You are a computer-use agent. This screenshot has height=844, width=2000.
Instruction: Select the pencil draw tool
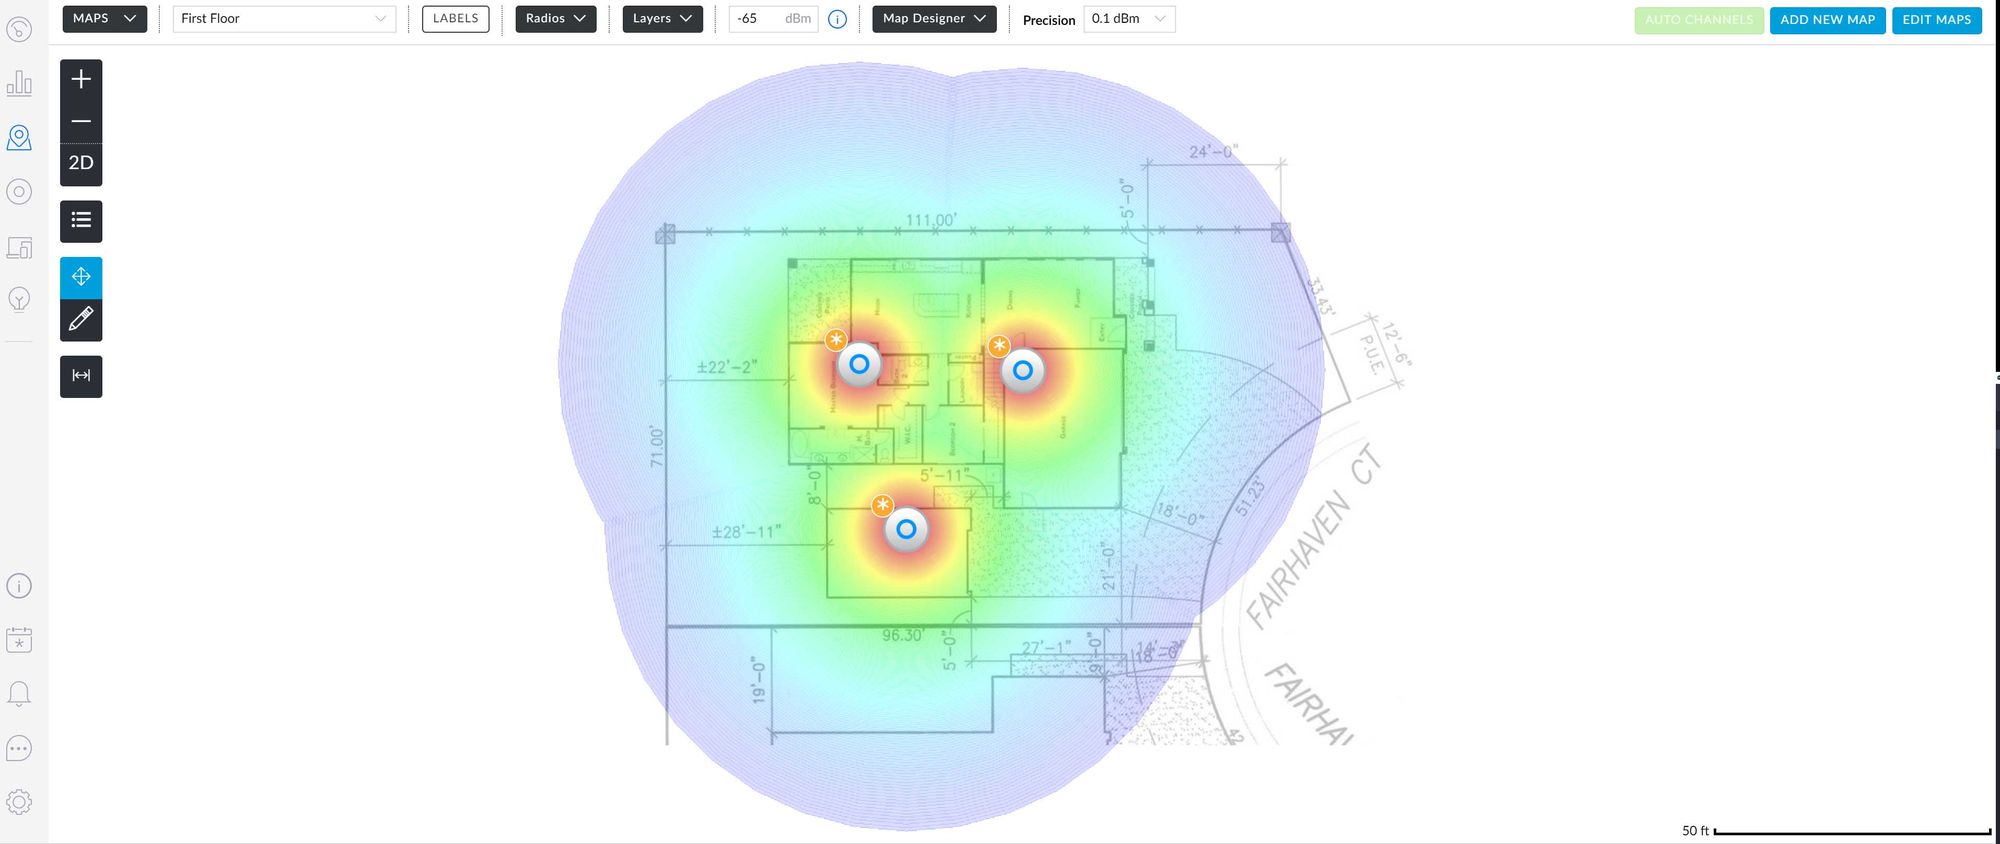tap(81, 320)
